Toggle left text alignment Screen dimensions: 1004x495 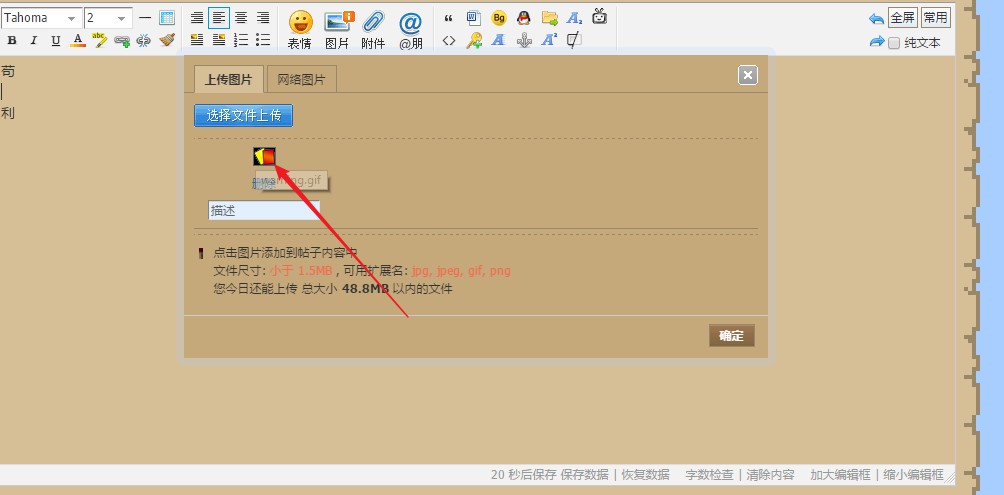pyautogui.click(x=218, y=18)
